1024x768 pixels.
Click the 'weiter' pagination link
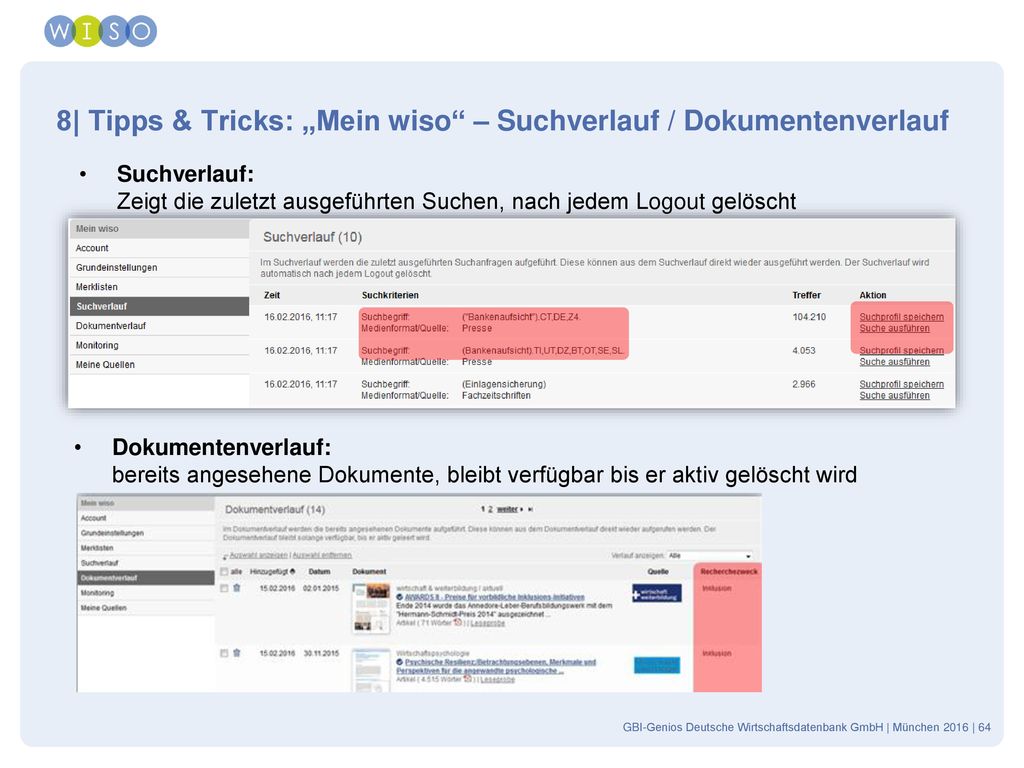click(x=507, y=509)
